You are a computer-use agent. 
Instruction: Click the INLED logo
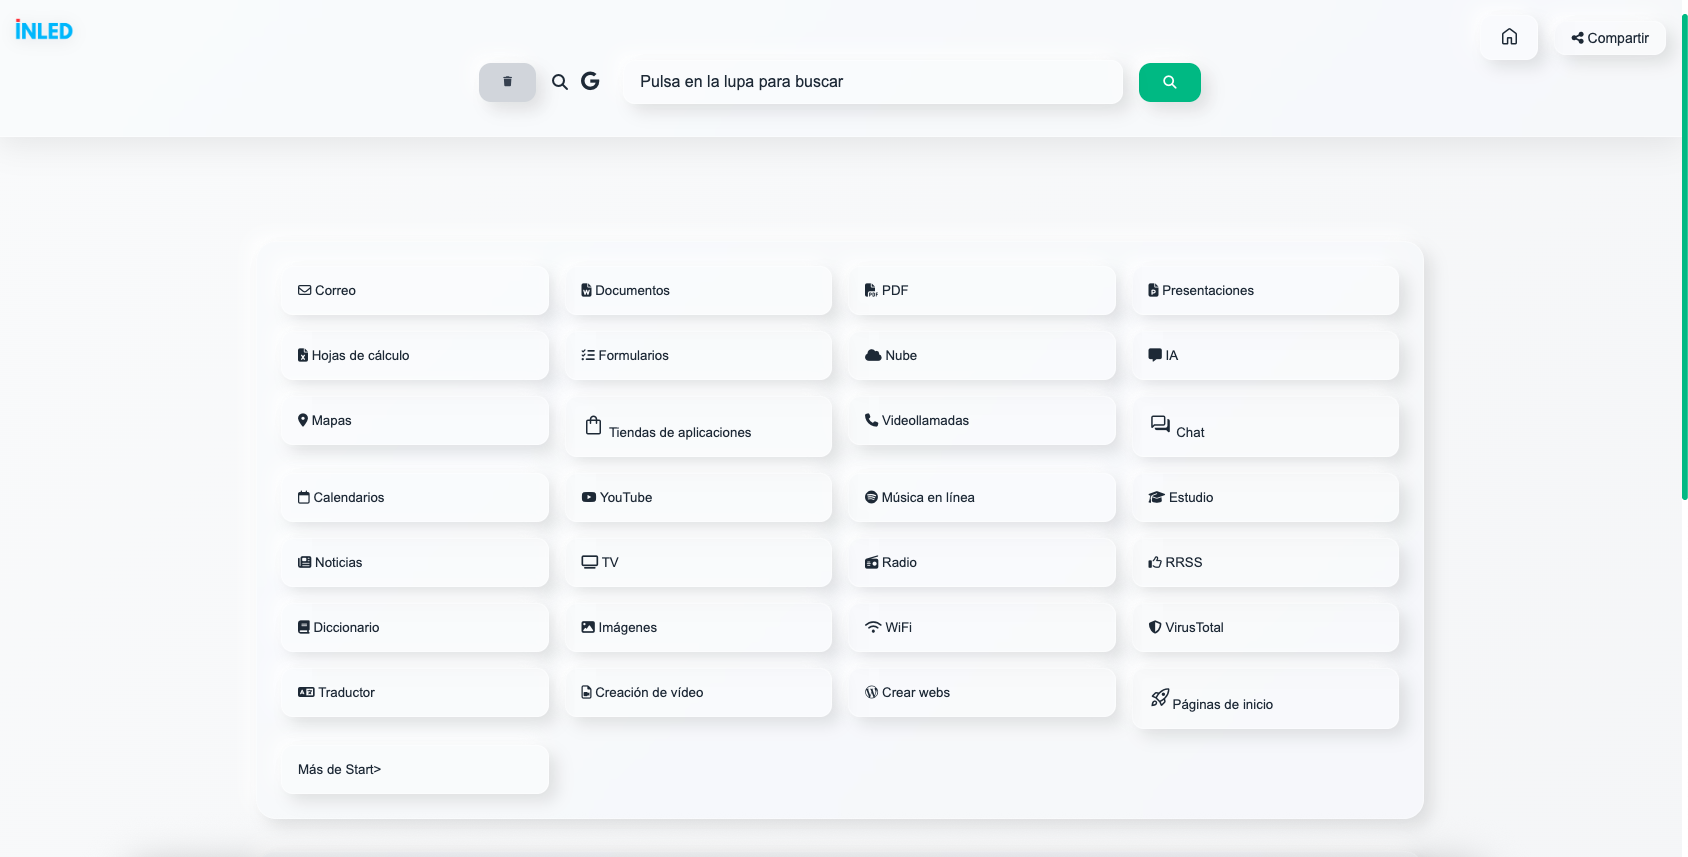[x=44, y=31]
